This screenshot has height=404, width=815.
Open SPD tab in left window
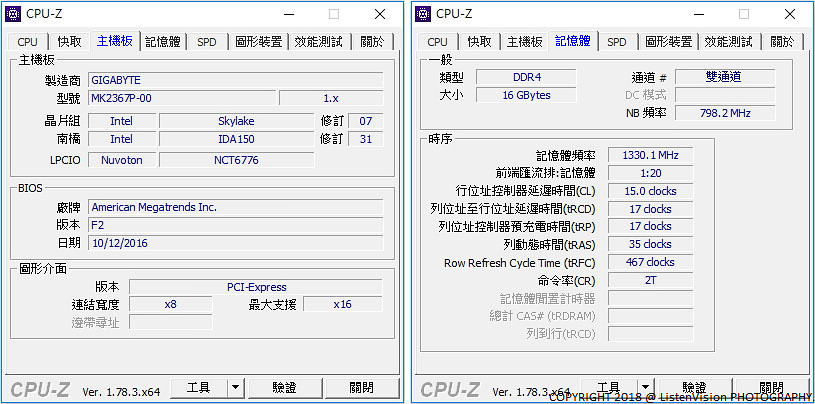(x=206, y=42)
